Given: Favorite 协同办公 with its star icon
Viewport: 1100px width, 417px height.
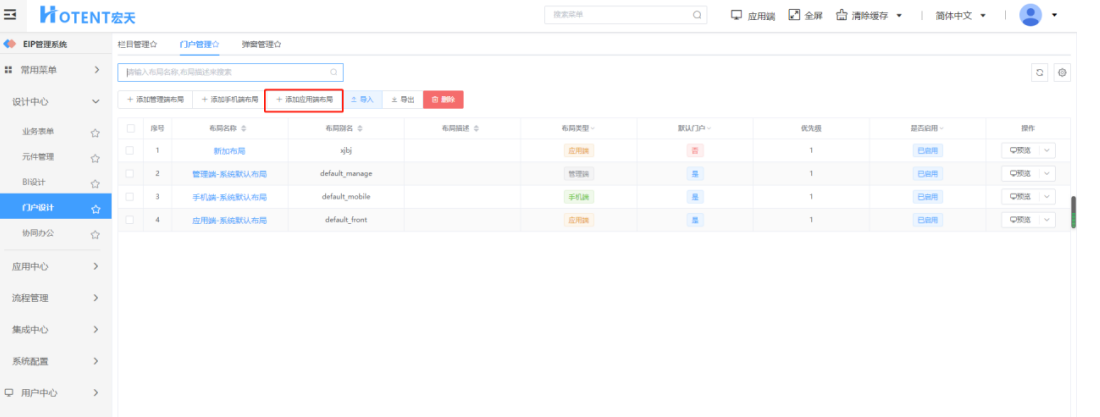Looking at the screenshot, I should pos(95,234).
